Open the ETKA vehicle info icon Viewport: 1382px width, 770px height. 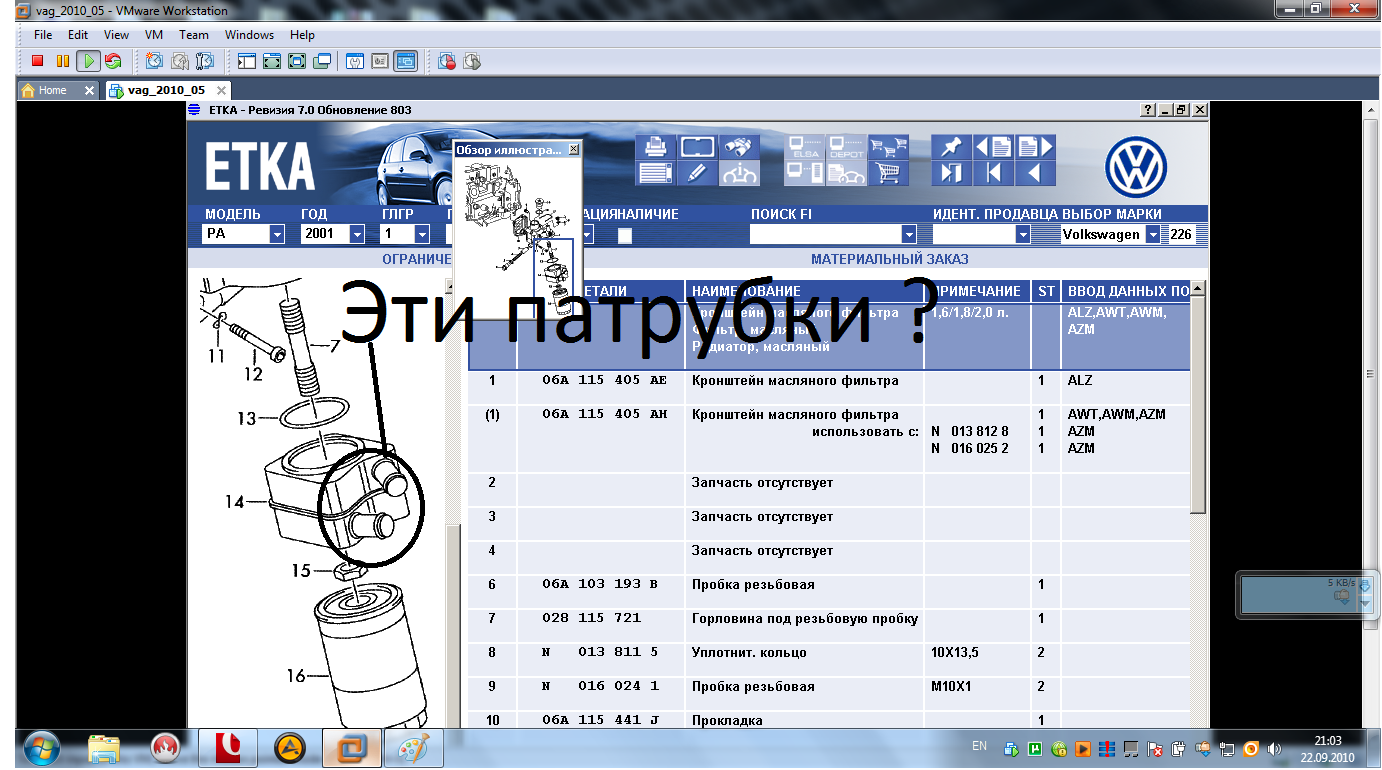coord(739,173)
